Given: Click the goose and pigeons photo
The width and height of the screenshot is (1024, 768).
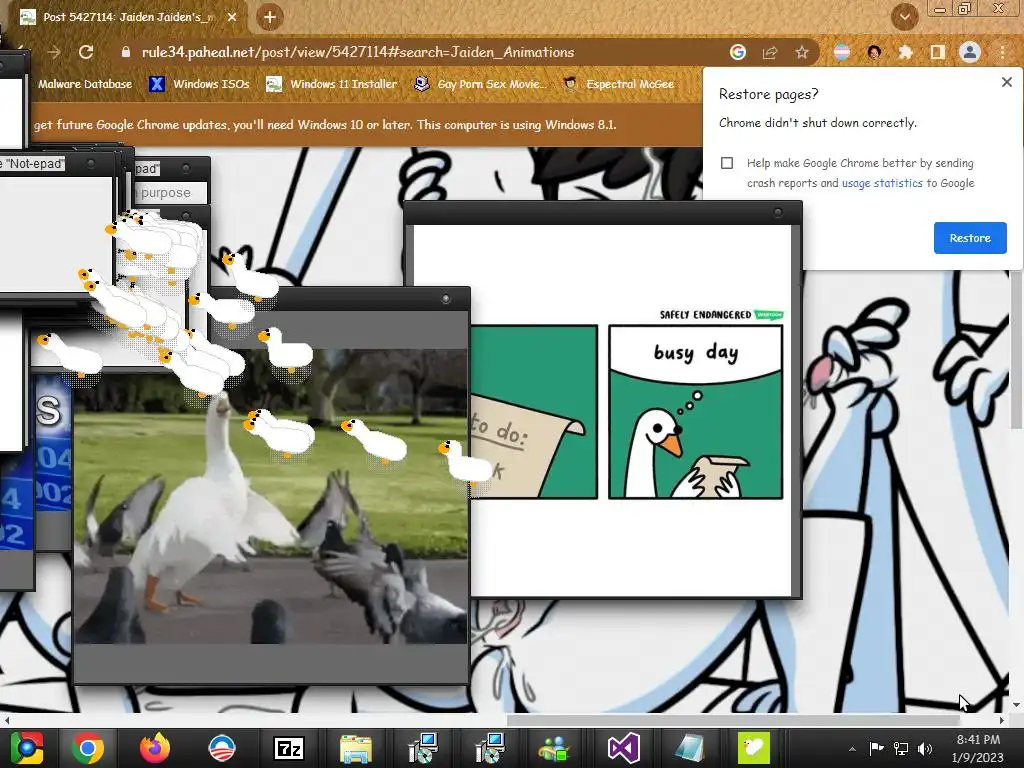Looking at the screenshot, I should tap(270, 496).
